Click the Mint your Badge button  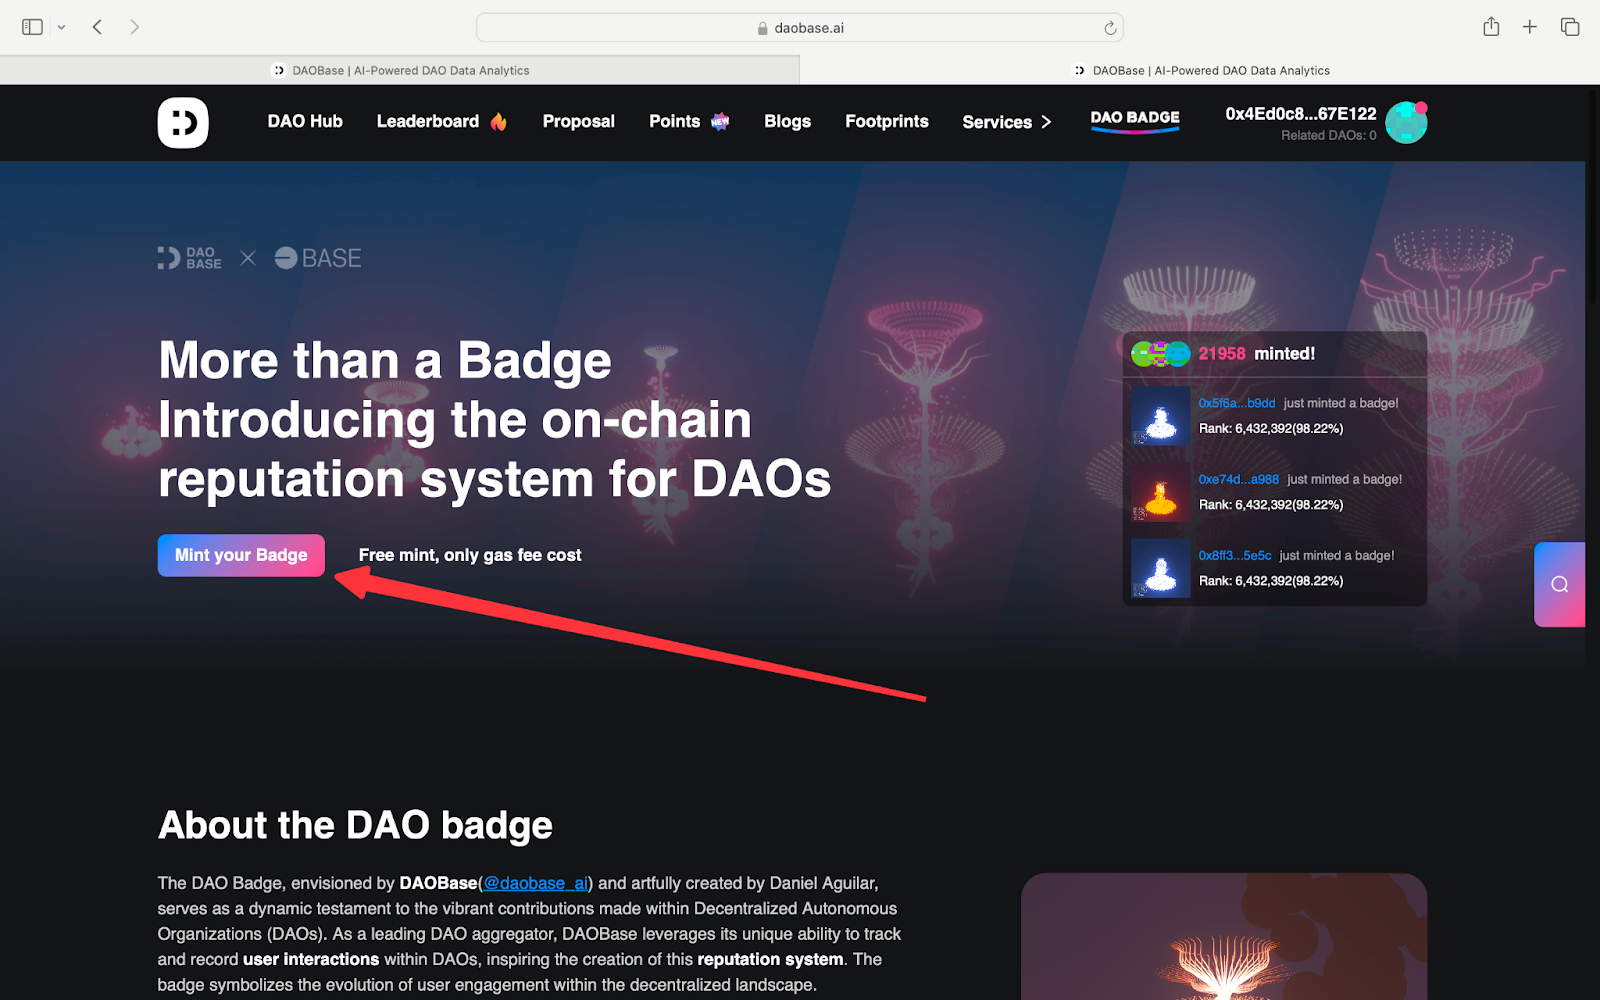click(241, 555)
